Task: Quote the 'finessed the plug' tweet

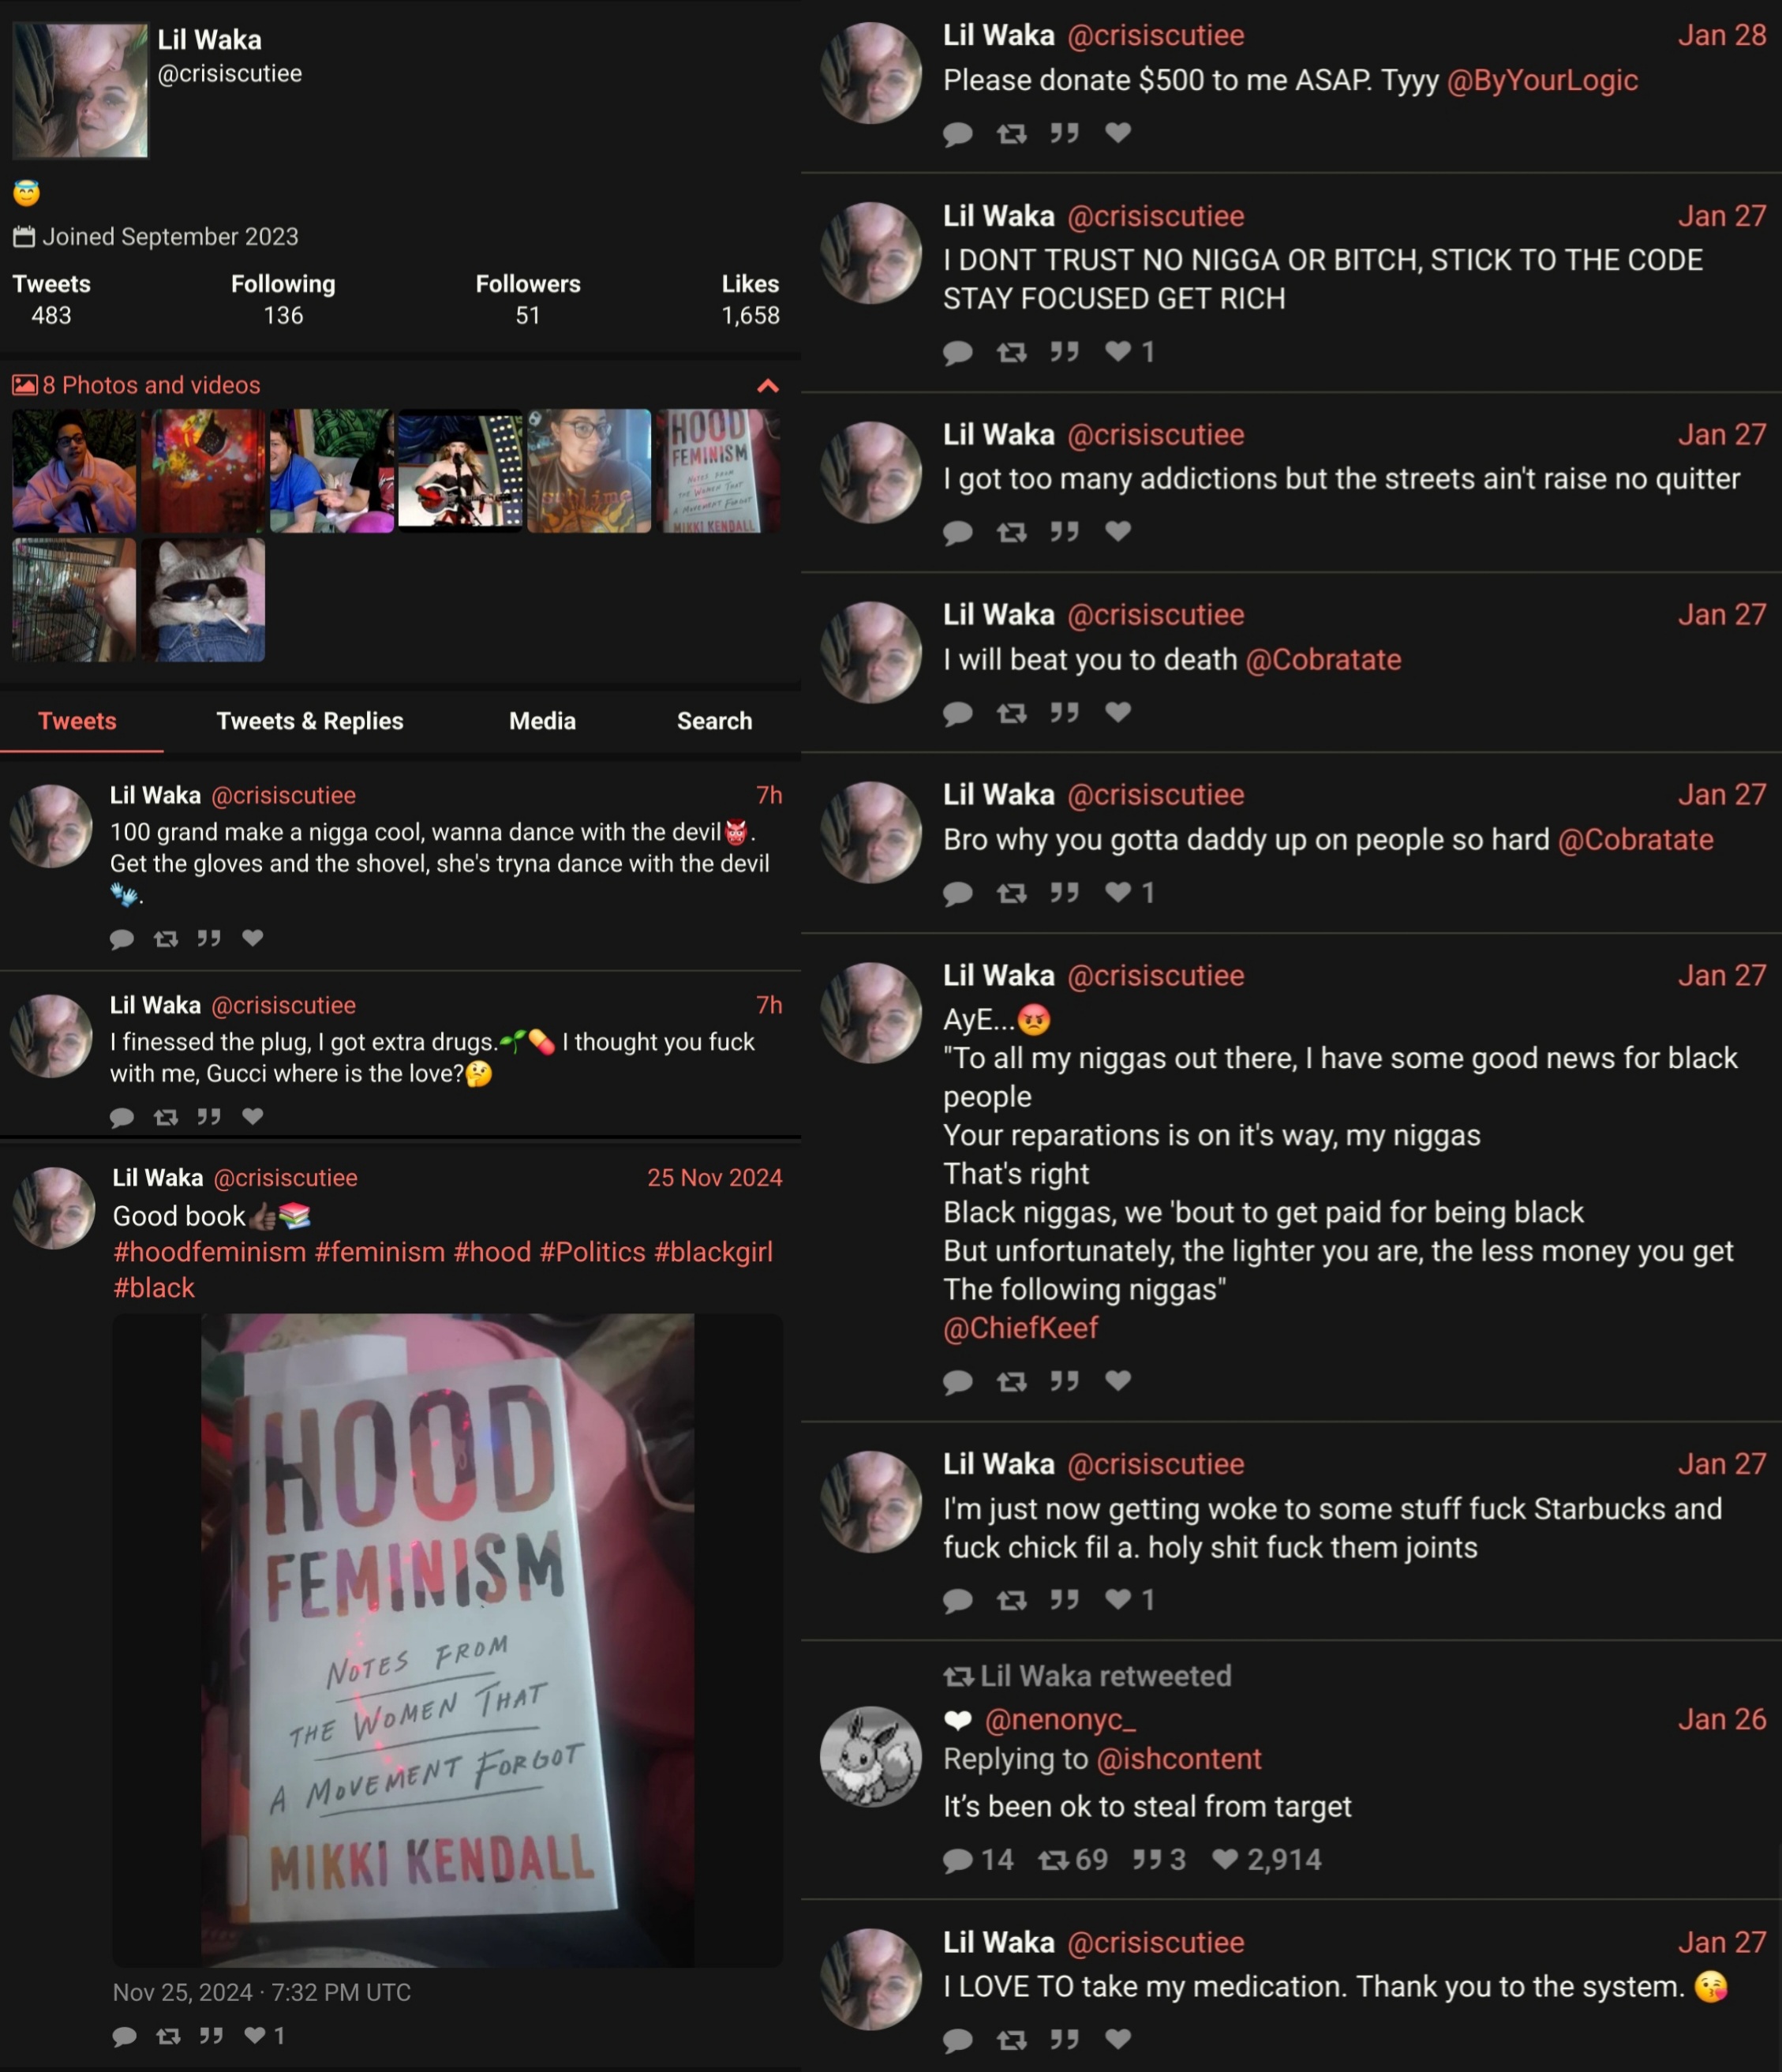Action: (209, 1116)
